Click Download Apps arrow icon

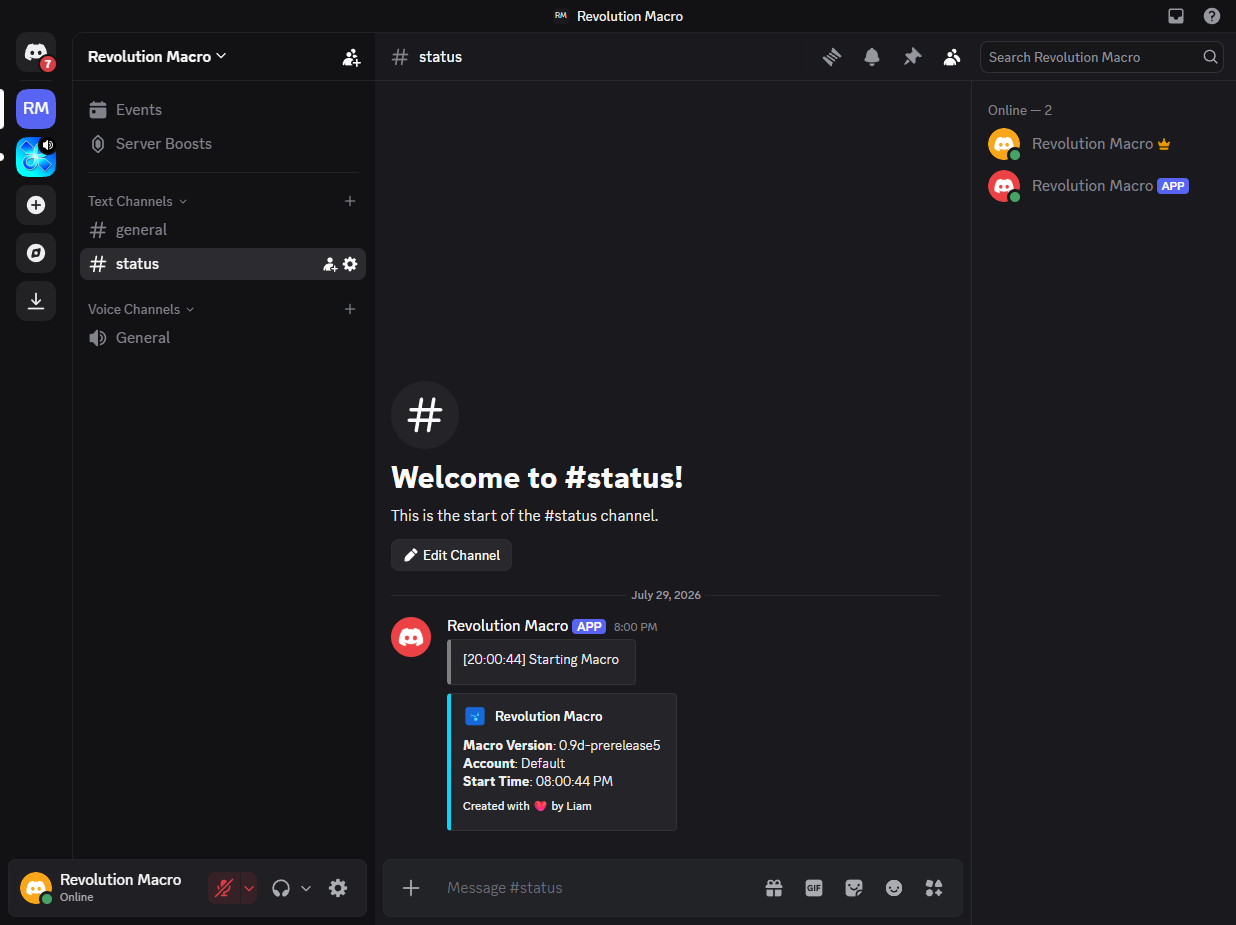(36, 301)
